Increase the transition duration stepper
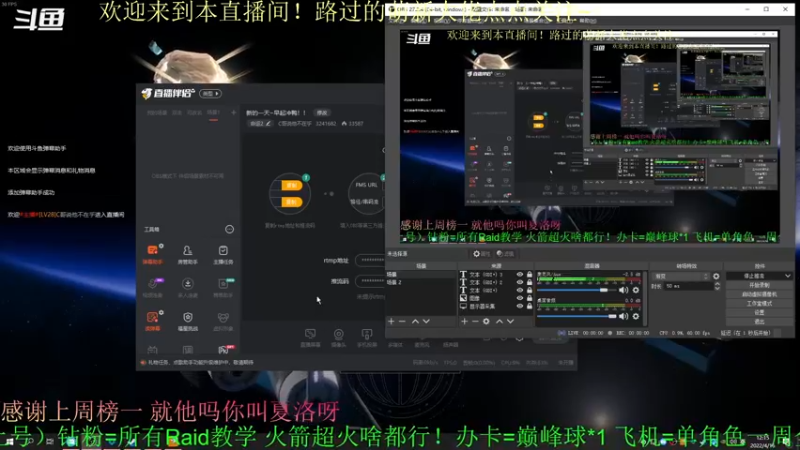The width and height of the screenshot is (800, 450). tap(717, 284)
